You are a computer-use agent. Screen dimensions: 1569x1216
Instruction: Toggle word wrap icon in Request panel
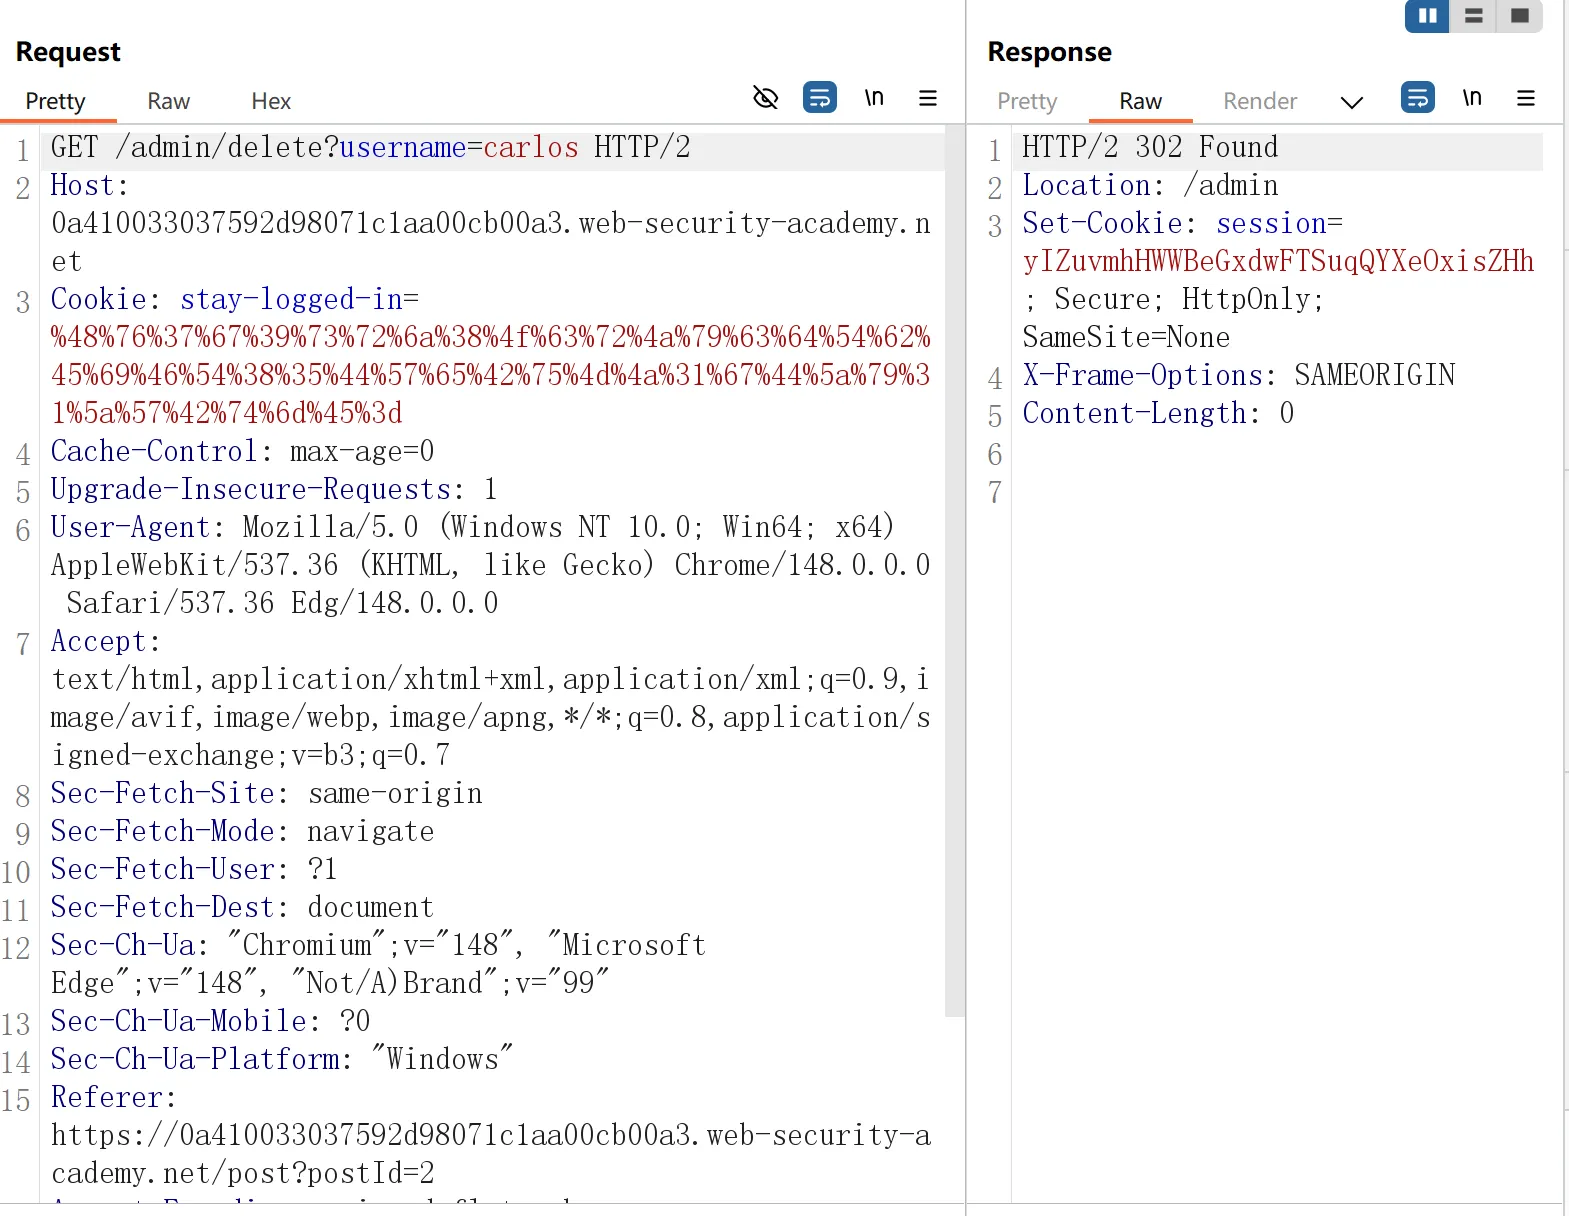pos(820,98)
